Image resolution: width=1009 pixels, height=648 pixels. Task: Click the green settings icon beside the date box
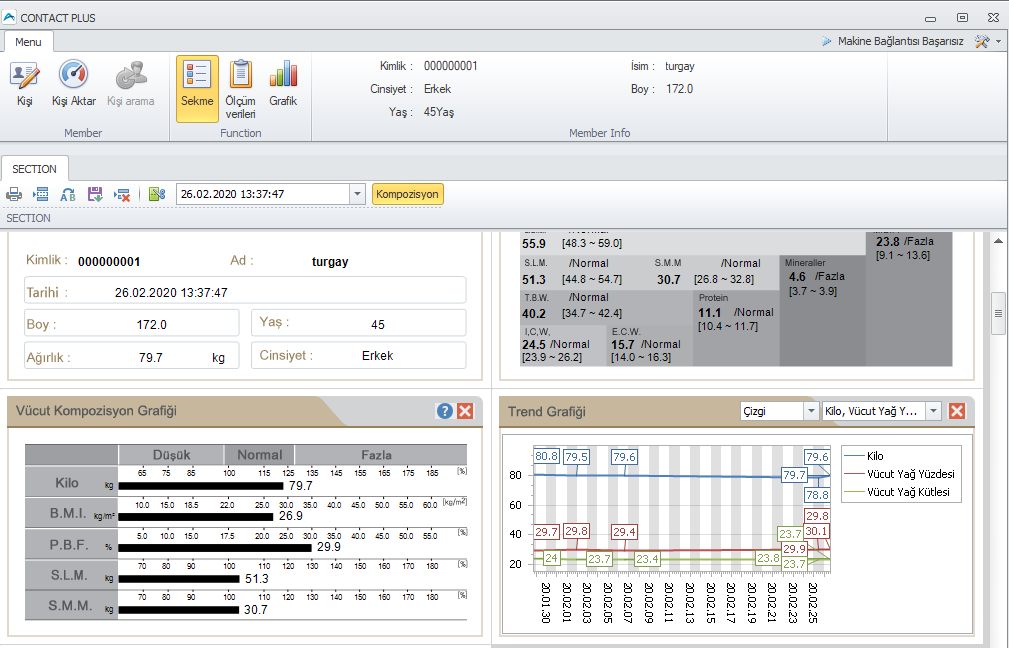pyautogui.click(x=157, y=194)
